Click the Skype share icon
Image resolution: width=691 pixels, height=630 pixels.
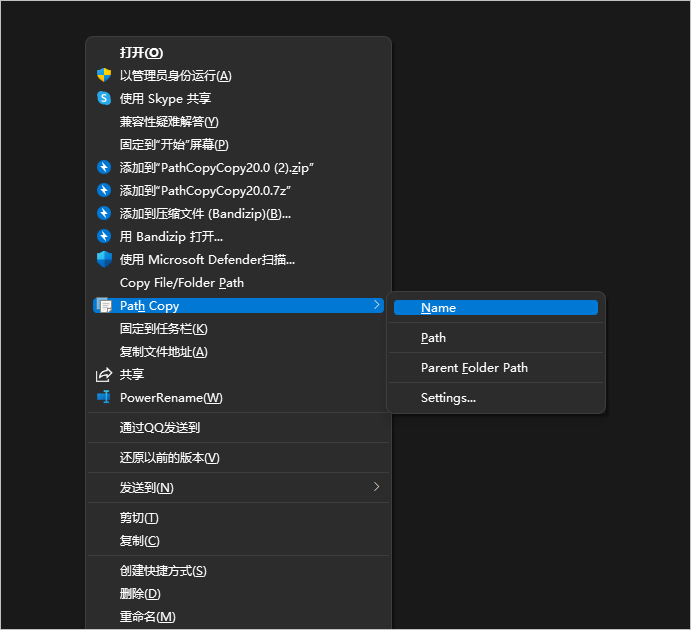(103, 98)
